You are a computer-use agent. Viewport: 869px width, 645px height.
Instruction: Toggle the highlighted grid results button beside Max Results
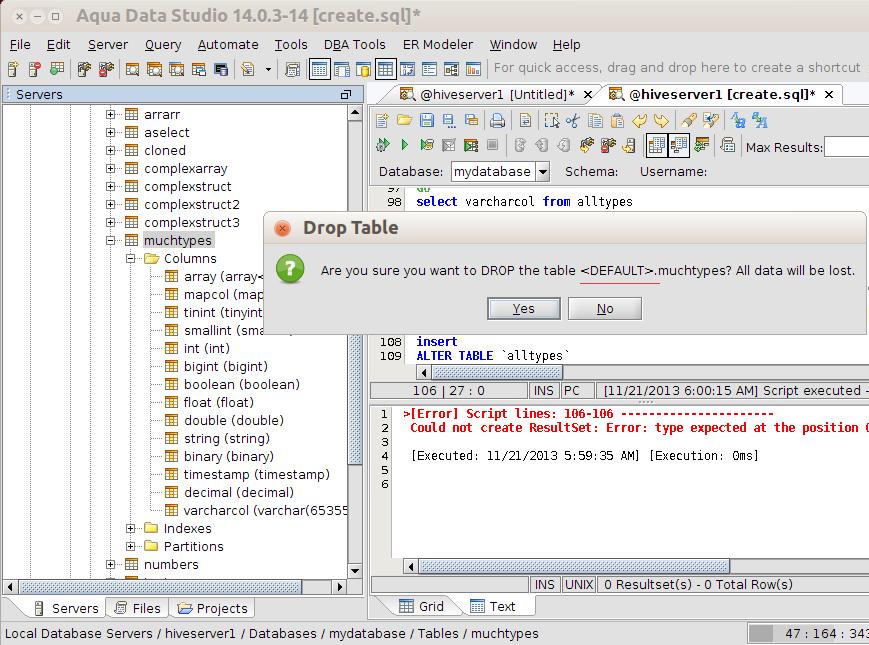657,145
